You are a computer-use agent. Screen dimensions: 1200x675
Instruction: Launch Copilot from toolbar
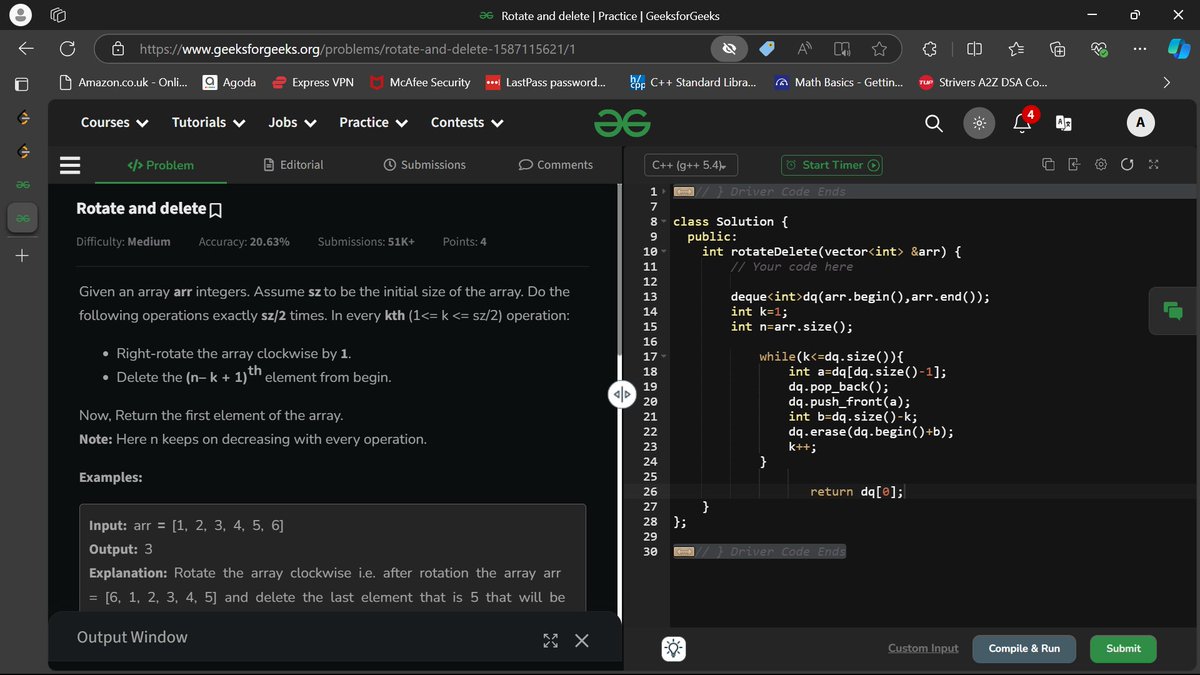(x=1177, y=49)
